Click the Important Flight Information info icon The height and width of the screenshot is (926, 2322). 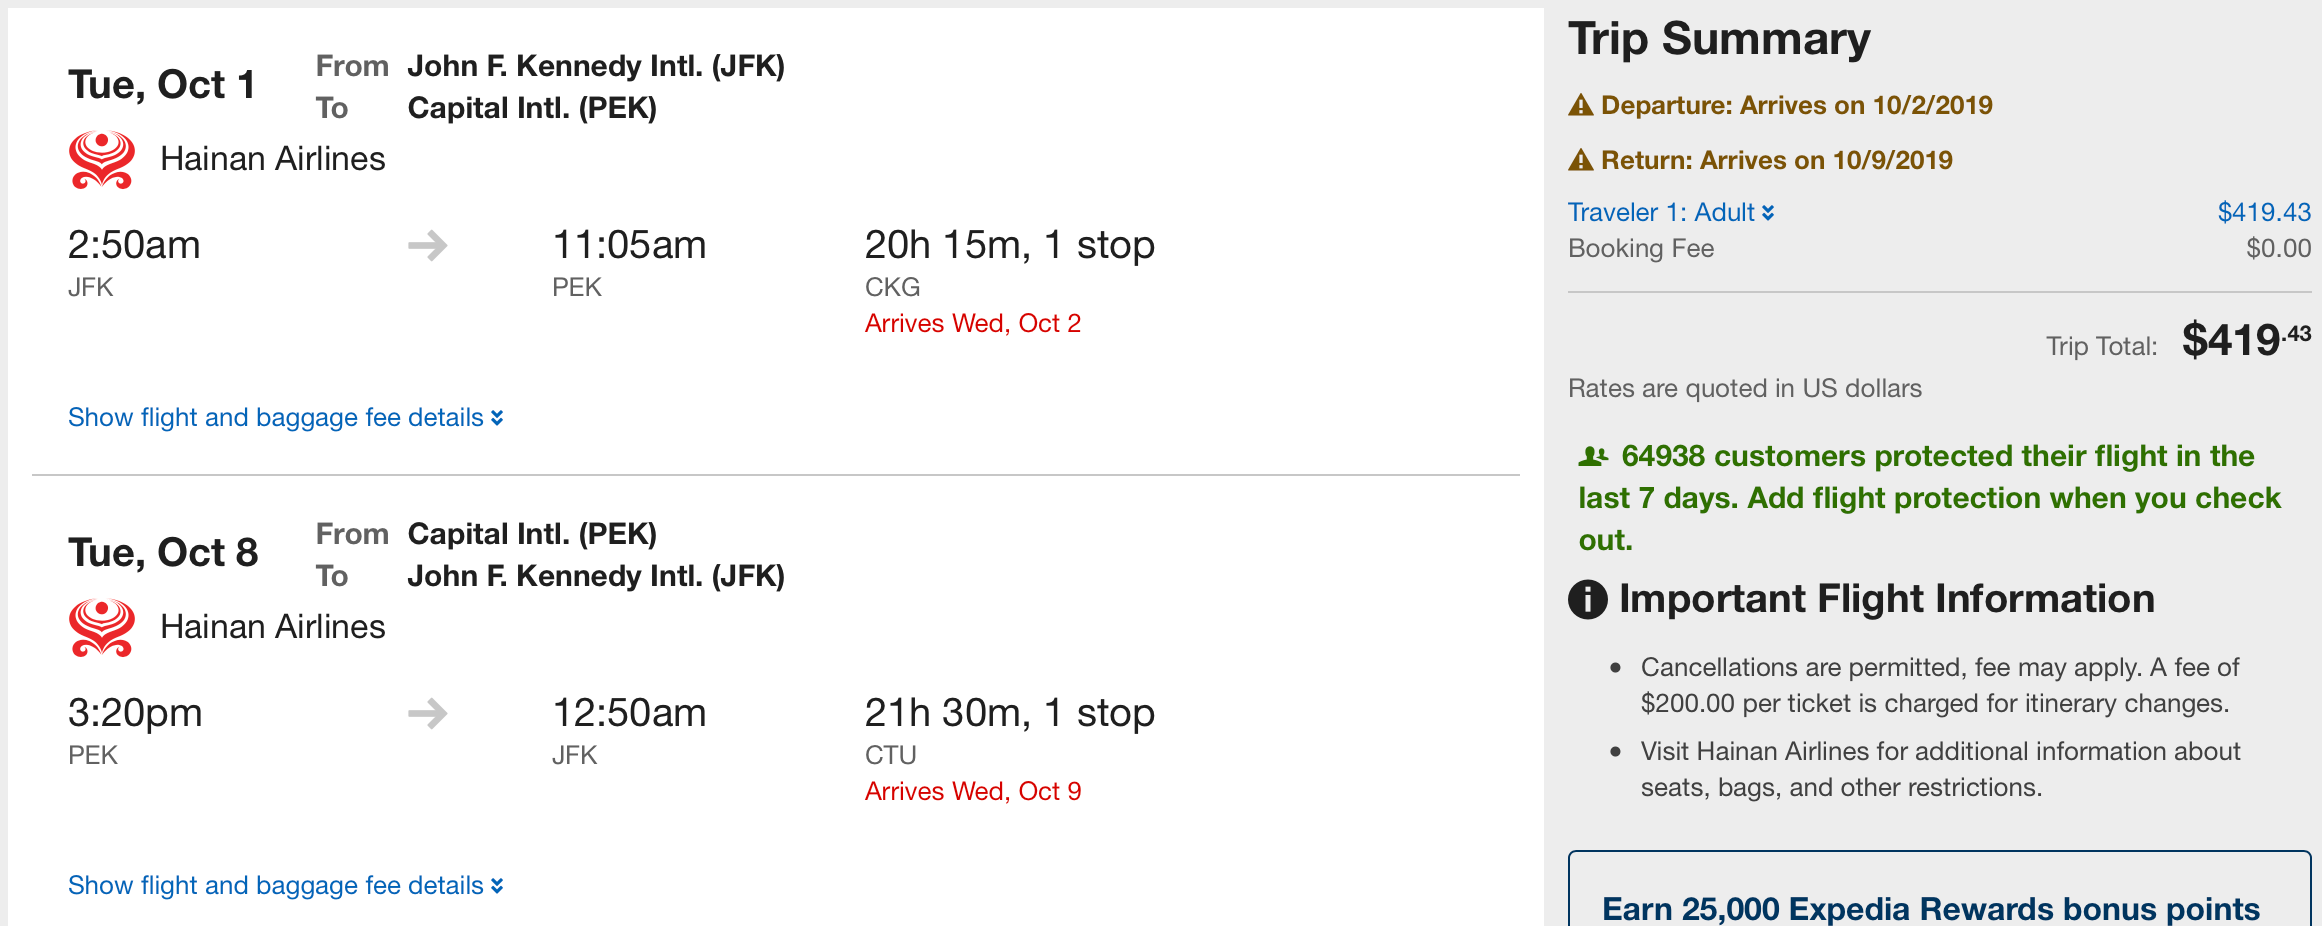[1587, 599]
